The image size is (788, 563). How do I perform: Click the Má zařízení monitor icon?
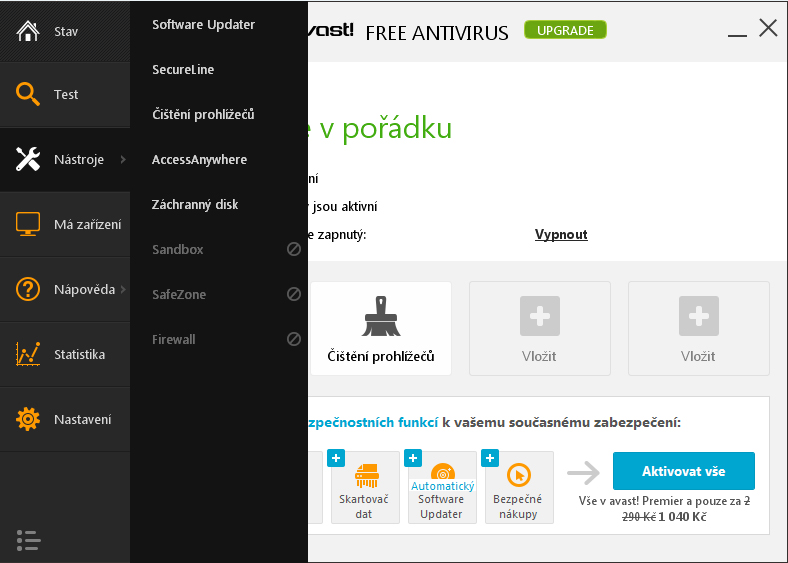28,224
